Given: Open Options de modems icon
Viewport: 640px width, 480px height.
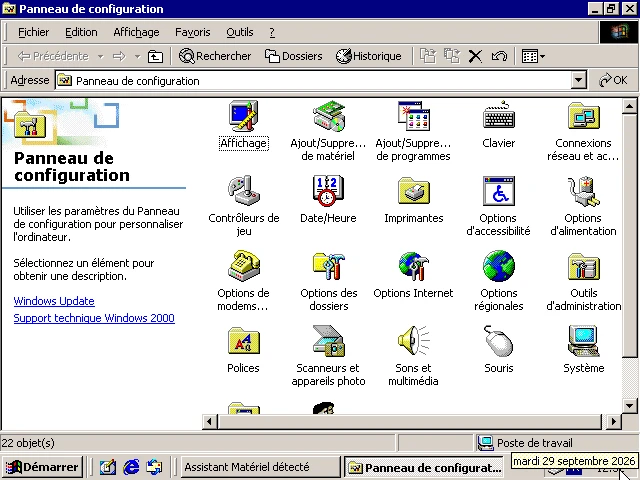Looking at the screenshot, I should pos(243,266).
